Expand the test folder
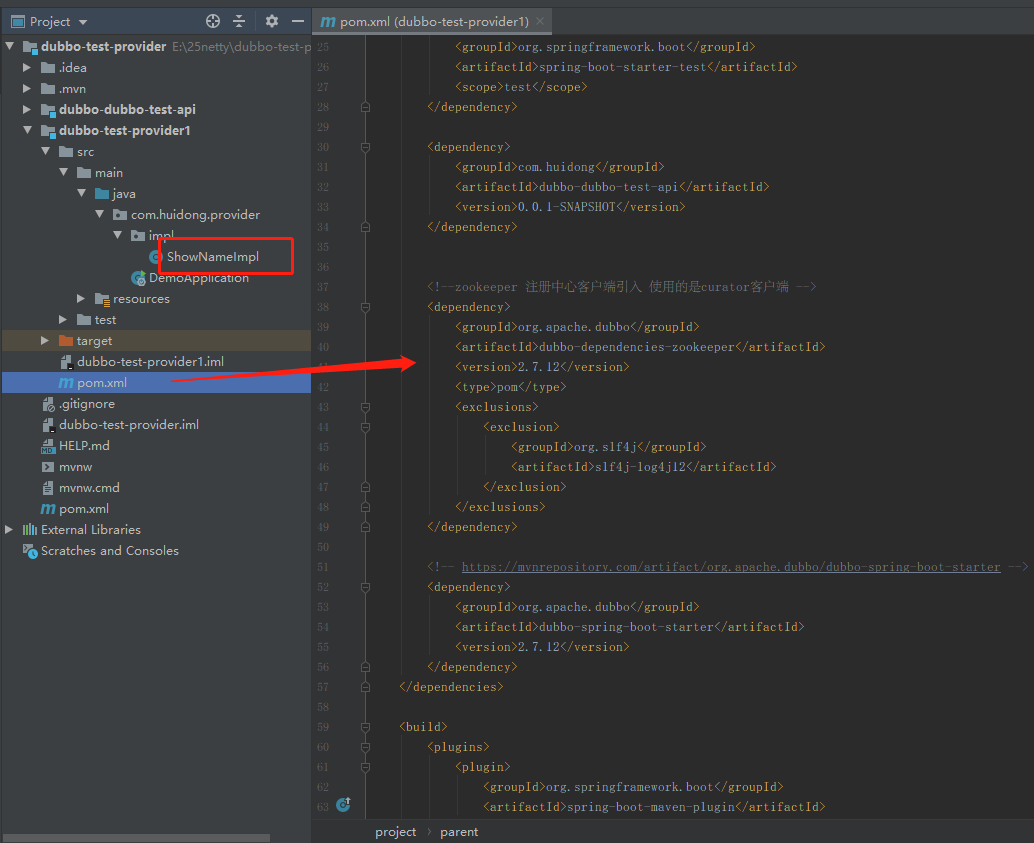This screenshot has width=1034, height=843. 63,320
